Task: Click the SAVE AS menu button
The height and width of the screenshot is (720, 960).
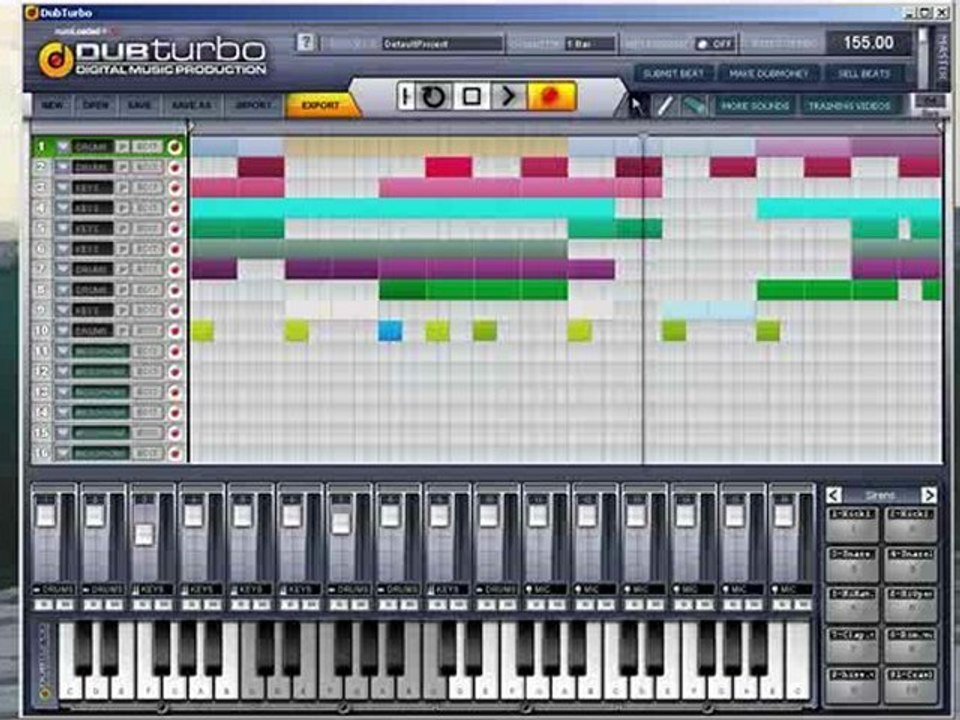Action: (x=191, y=105)
